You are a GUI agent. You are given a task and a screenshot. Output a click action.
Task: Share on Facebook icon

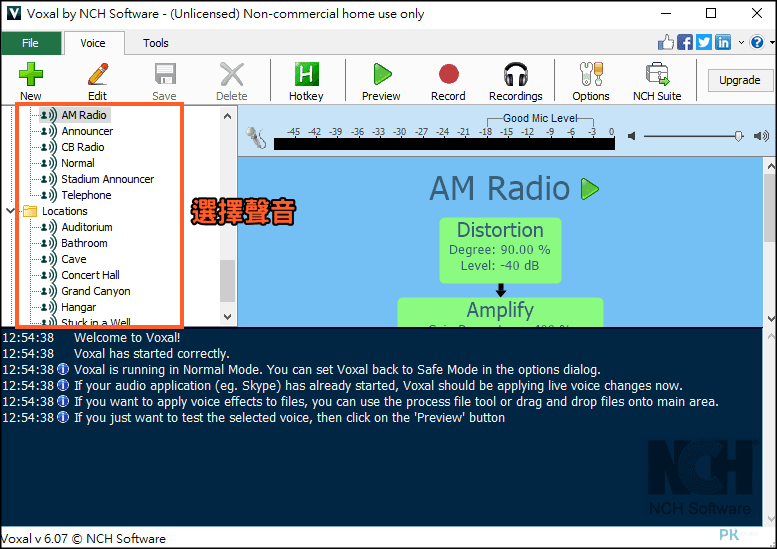(x=685, y=42)
